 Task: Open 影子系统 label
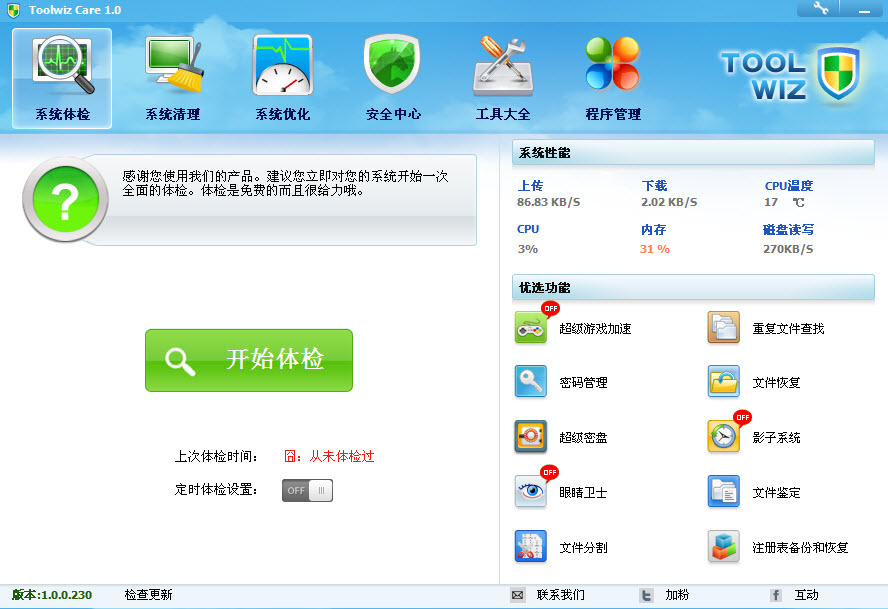click(776, 437)
